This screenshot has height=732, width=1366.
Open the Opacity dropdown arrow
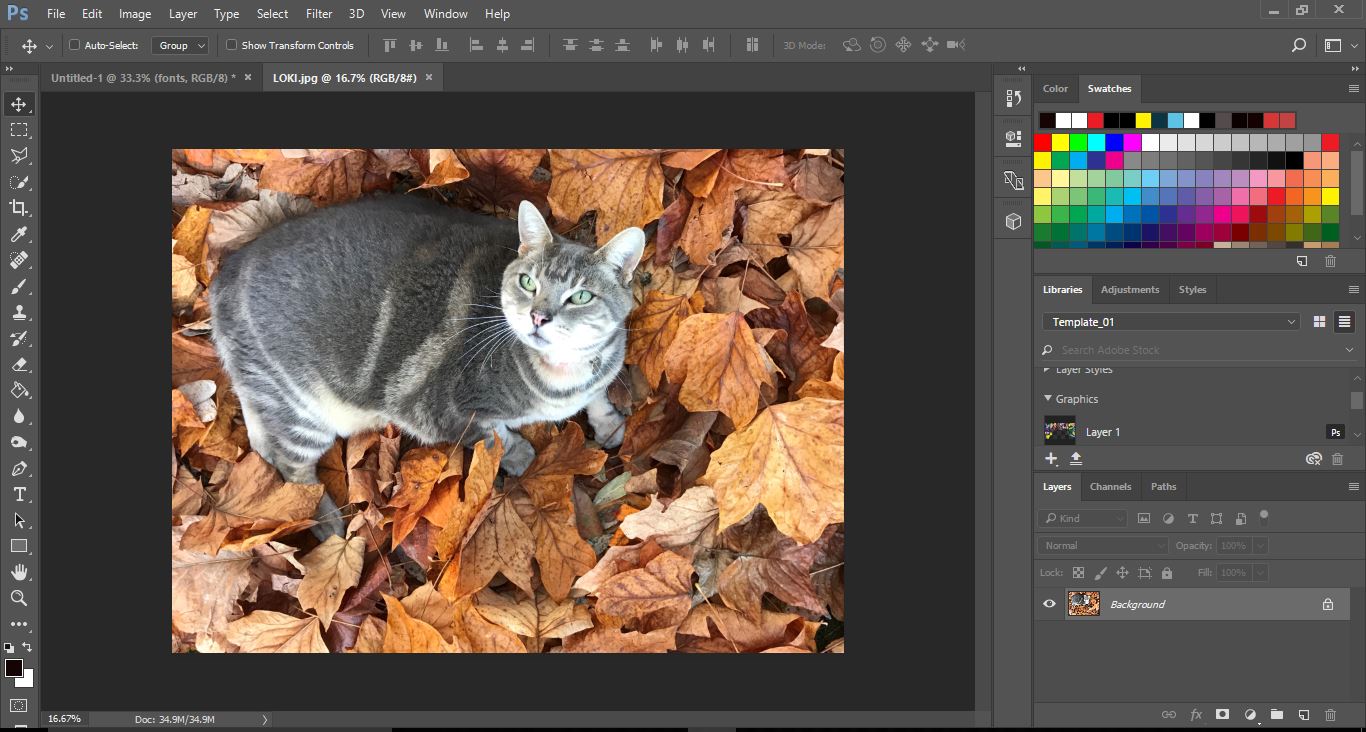[1260, 546]
